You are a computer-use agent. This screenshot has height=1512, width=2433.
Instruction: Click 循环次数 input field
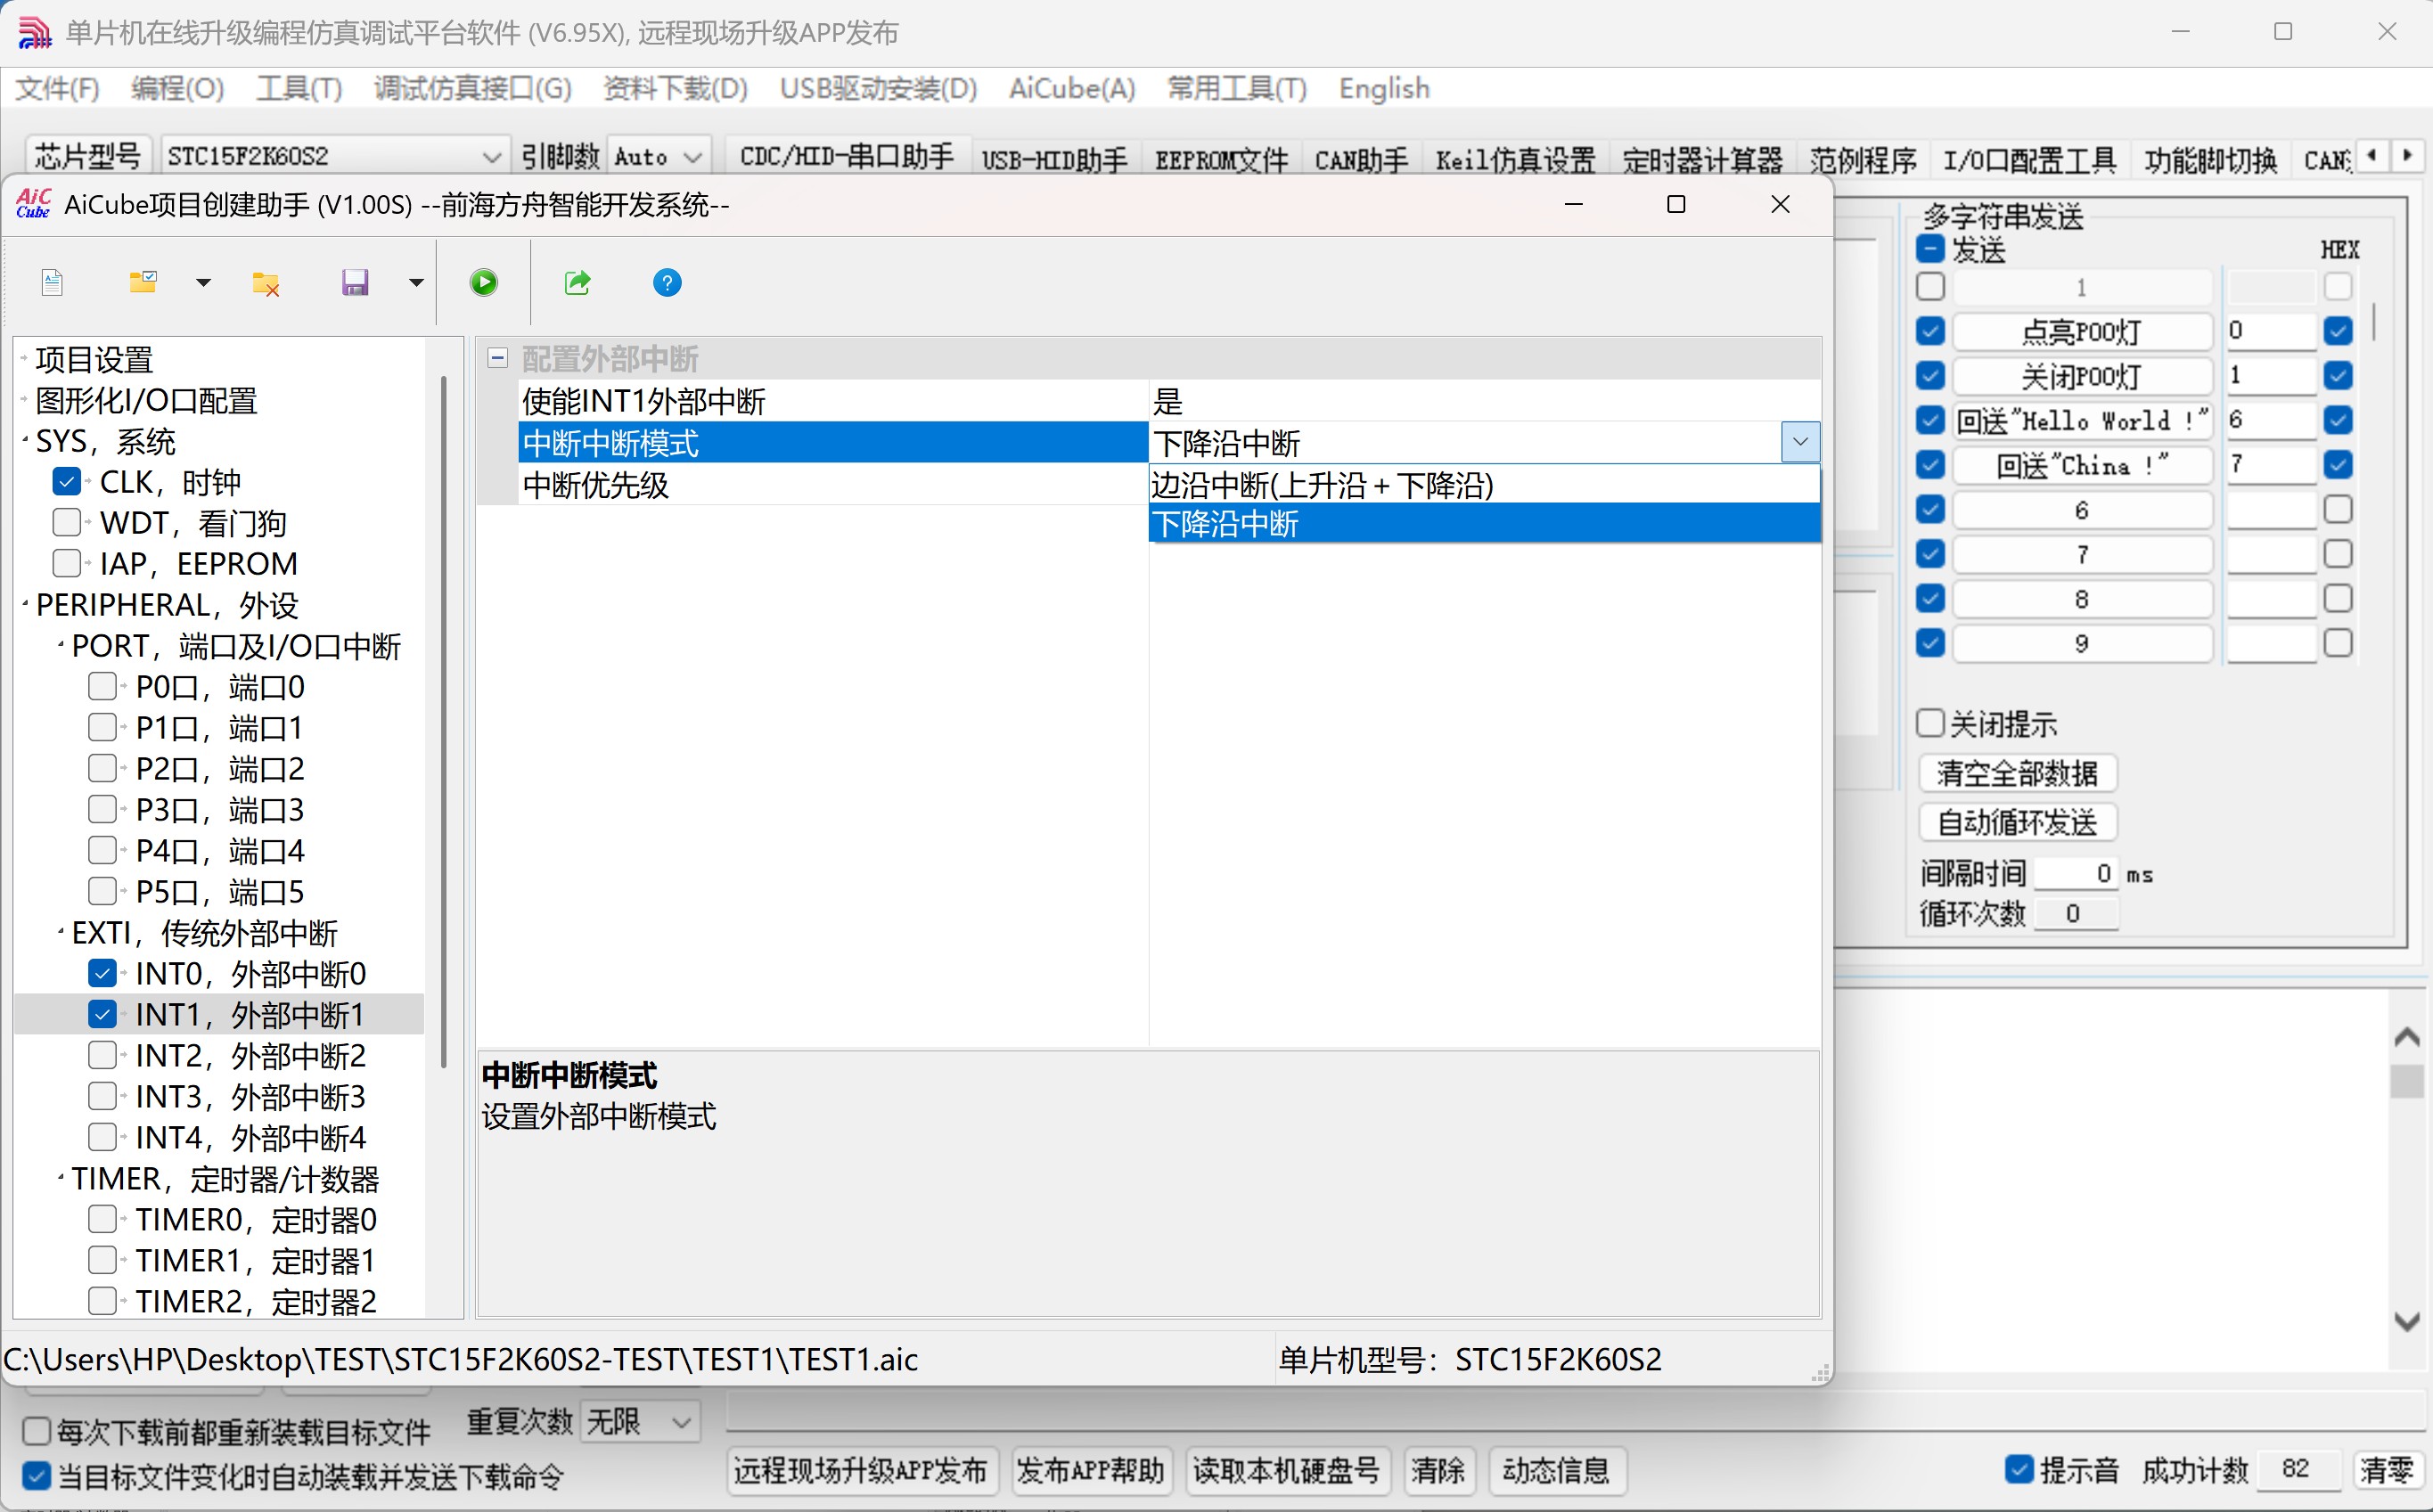click(x=2076, y=913)
